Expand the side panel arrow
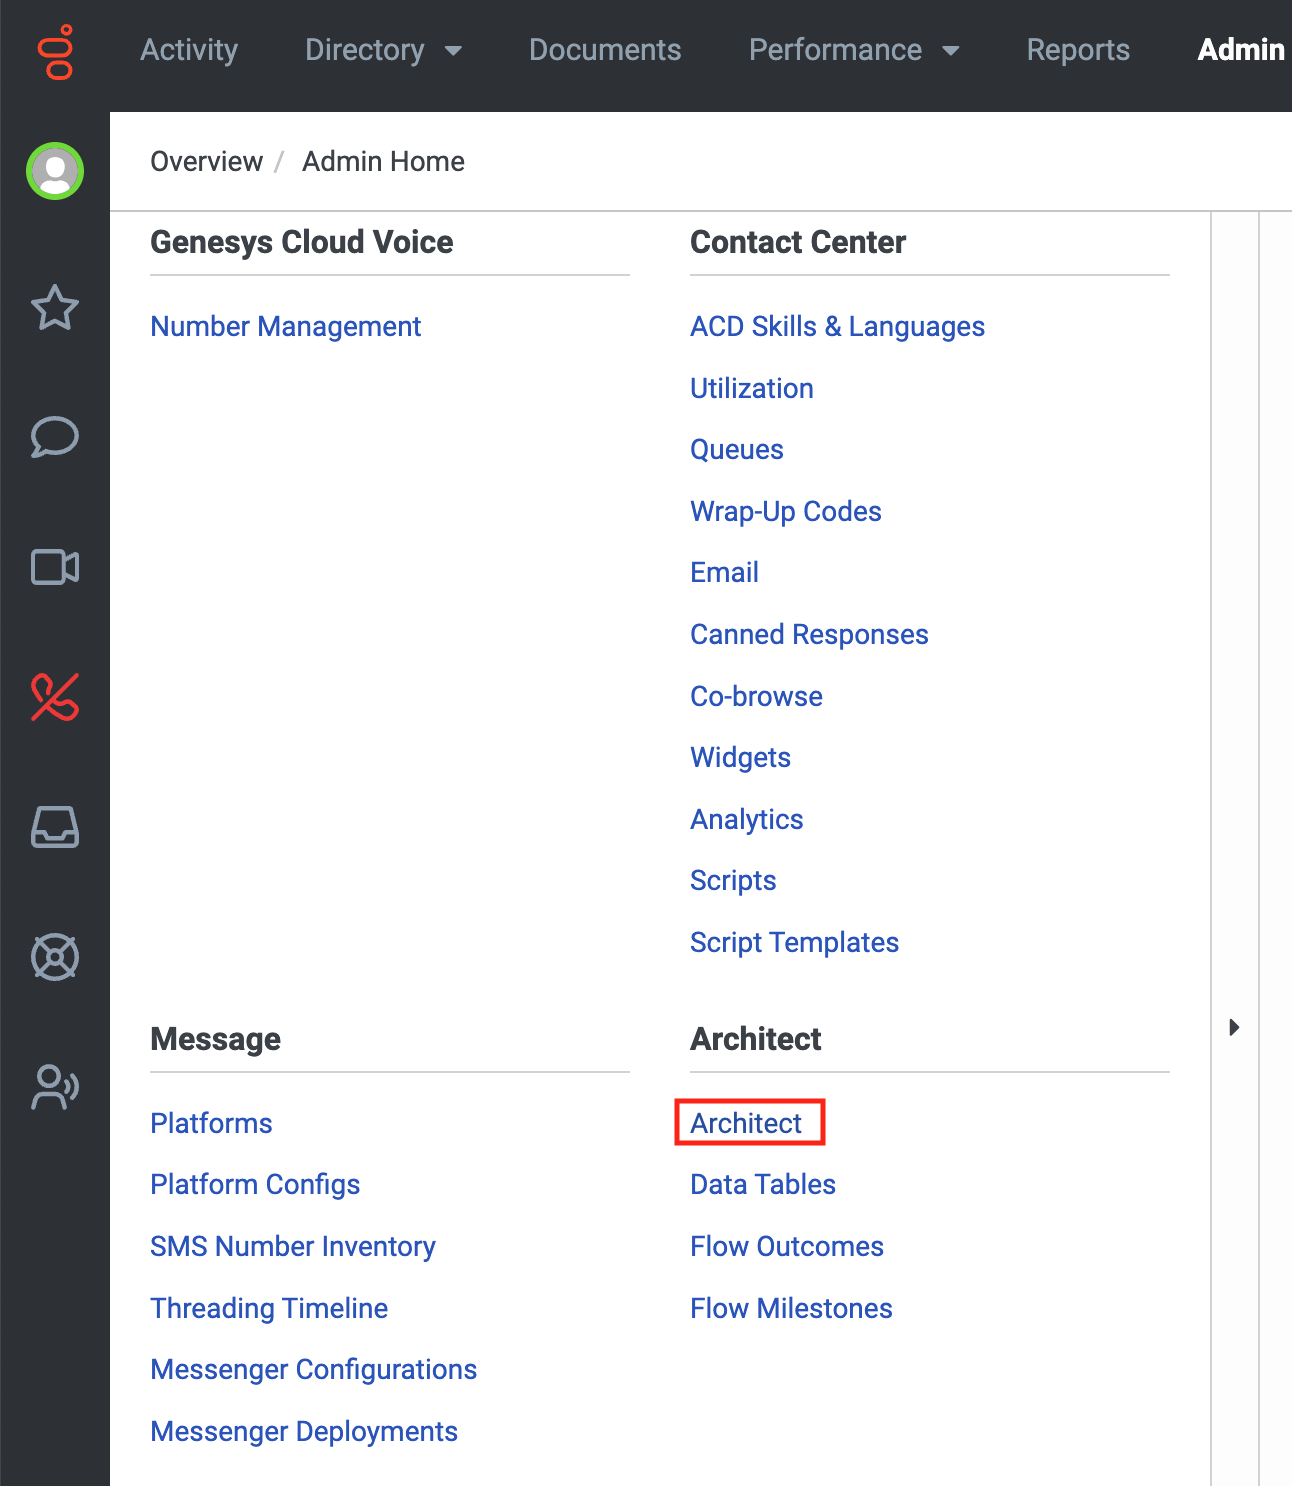This screenshot has height=1486, width=1292. tap(1234, 1027)
